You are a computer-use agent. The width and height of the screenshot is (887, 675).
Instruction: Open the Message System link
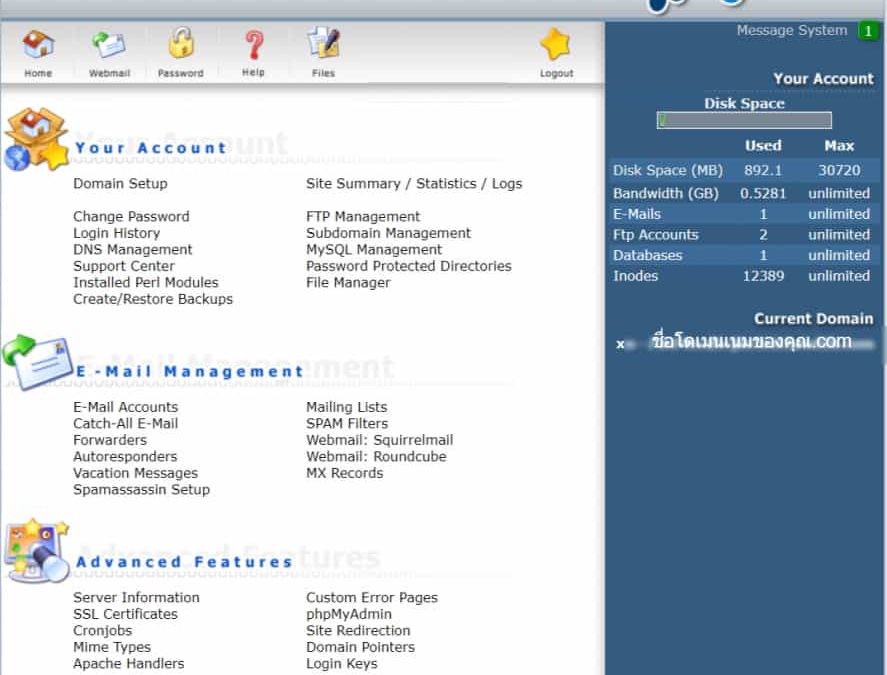tap(791, 31)
